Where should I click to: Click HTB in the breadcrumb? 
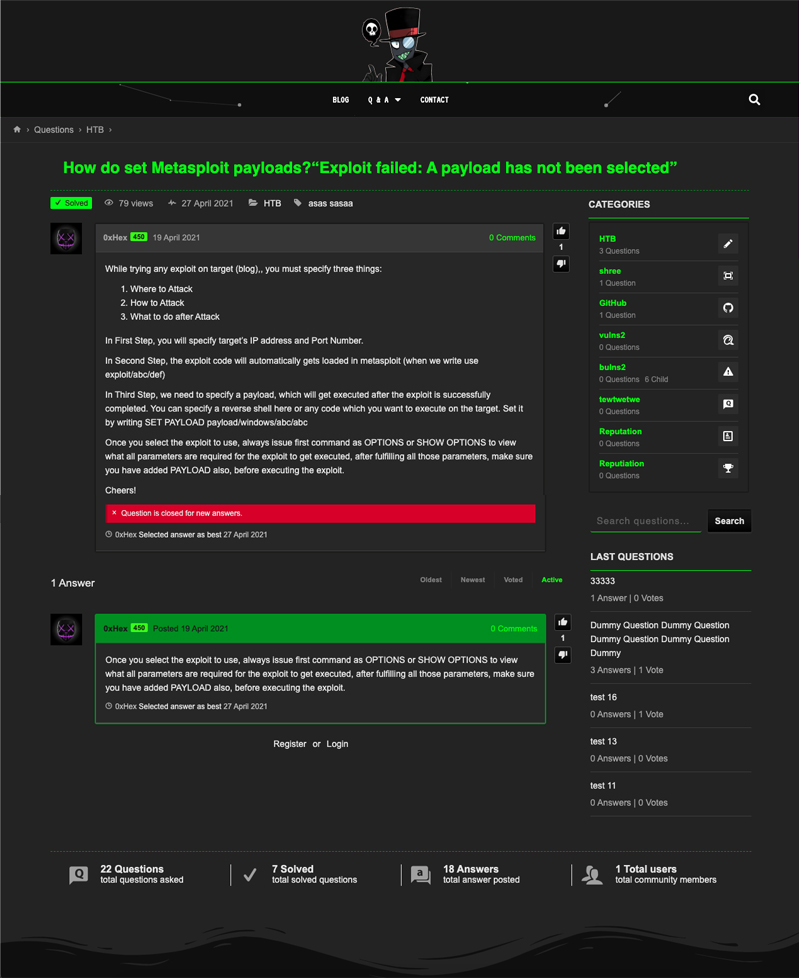(95, 130)
